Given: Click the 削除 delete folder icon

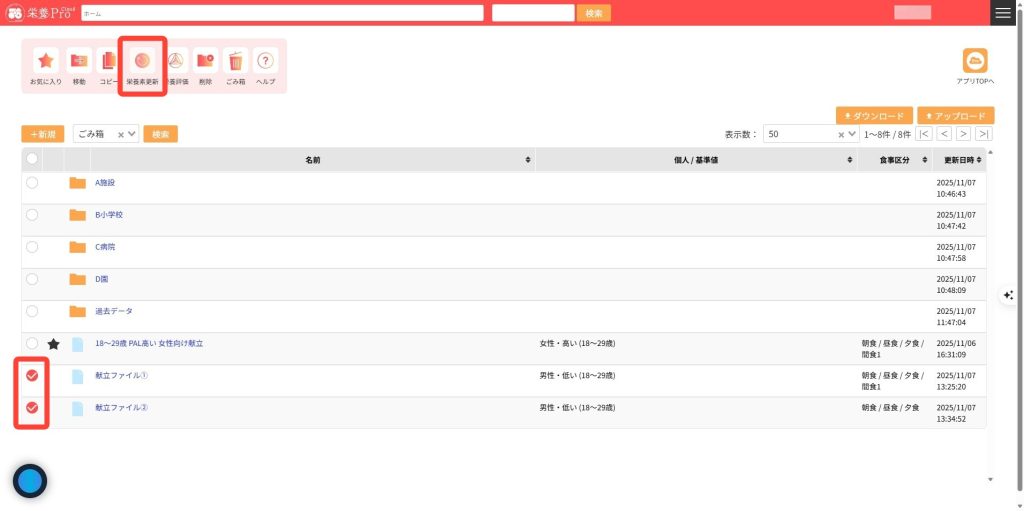Looking at the screenshot, I should pos(205,61).
